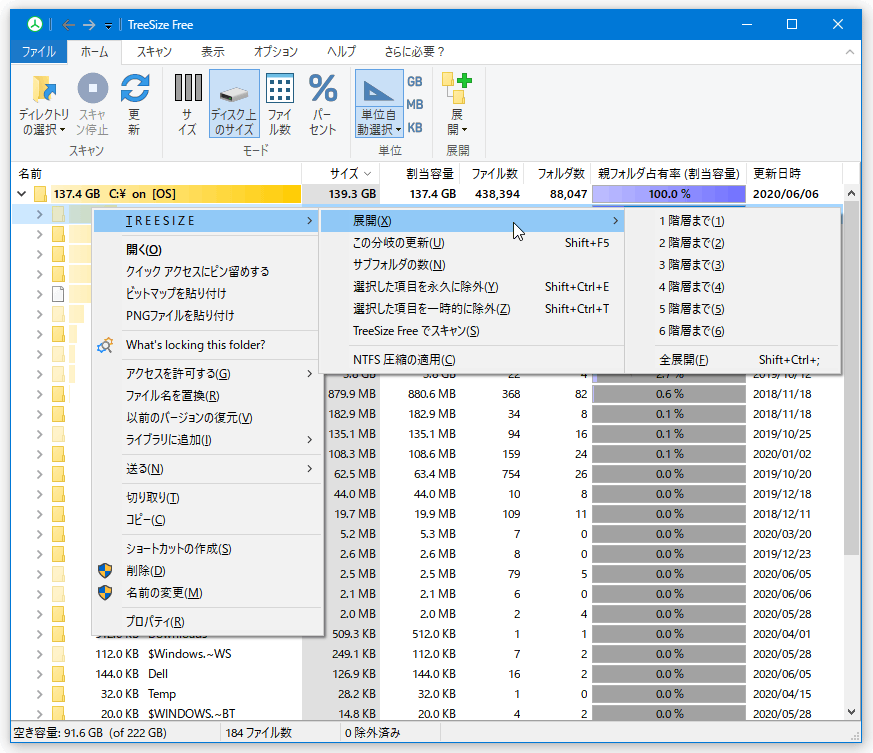Expand the $Windows.~WS folder node

point(40,654)
